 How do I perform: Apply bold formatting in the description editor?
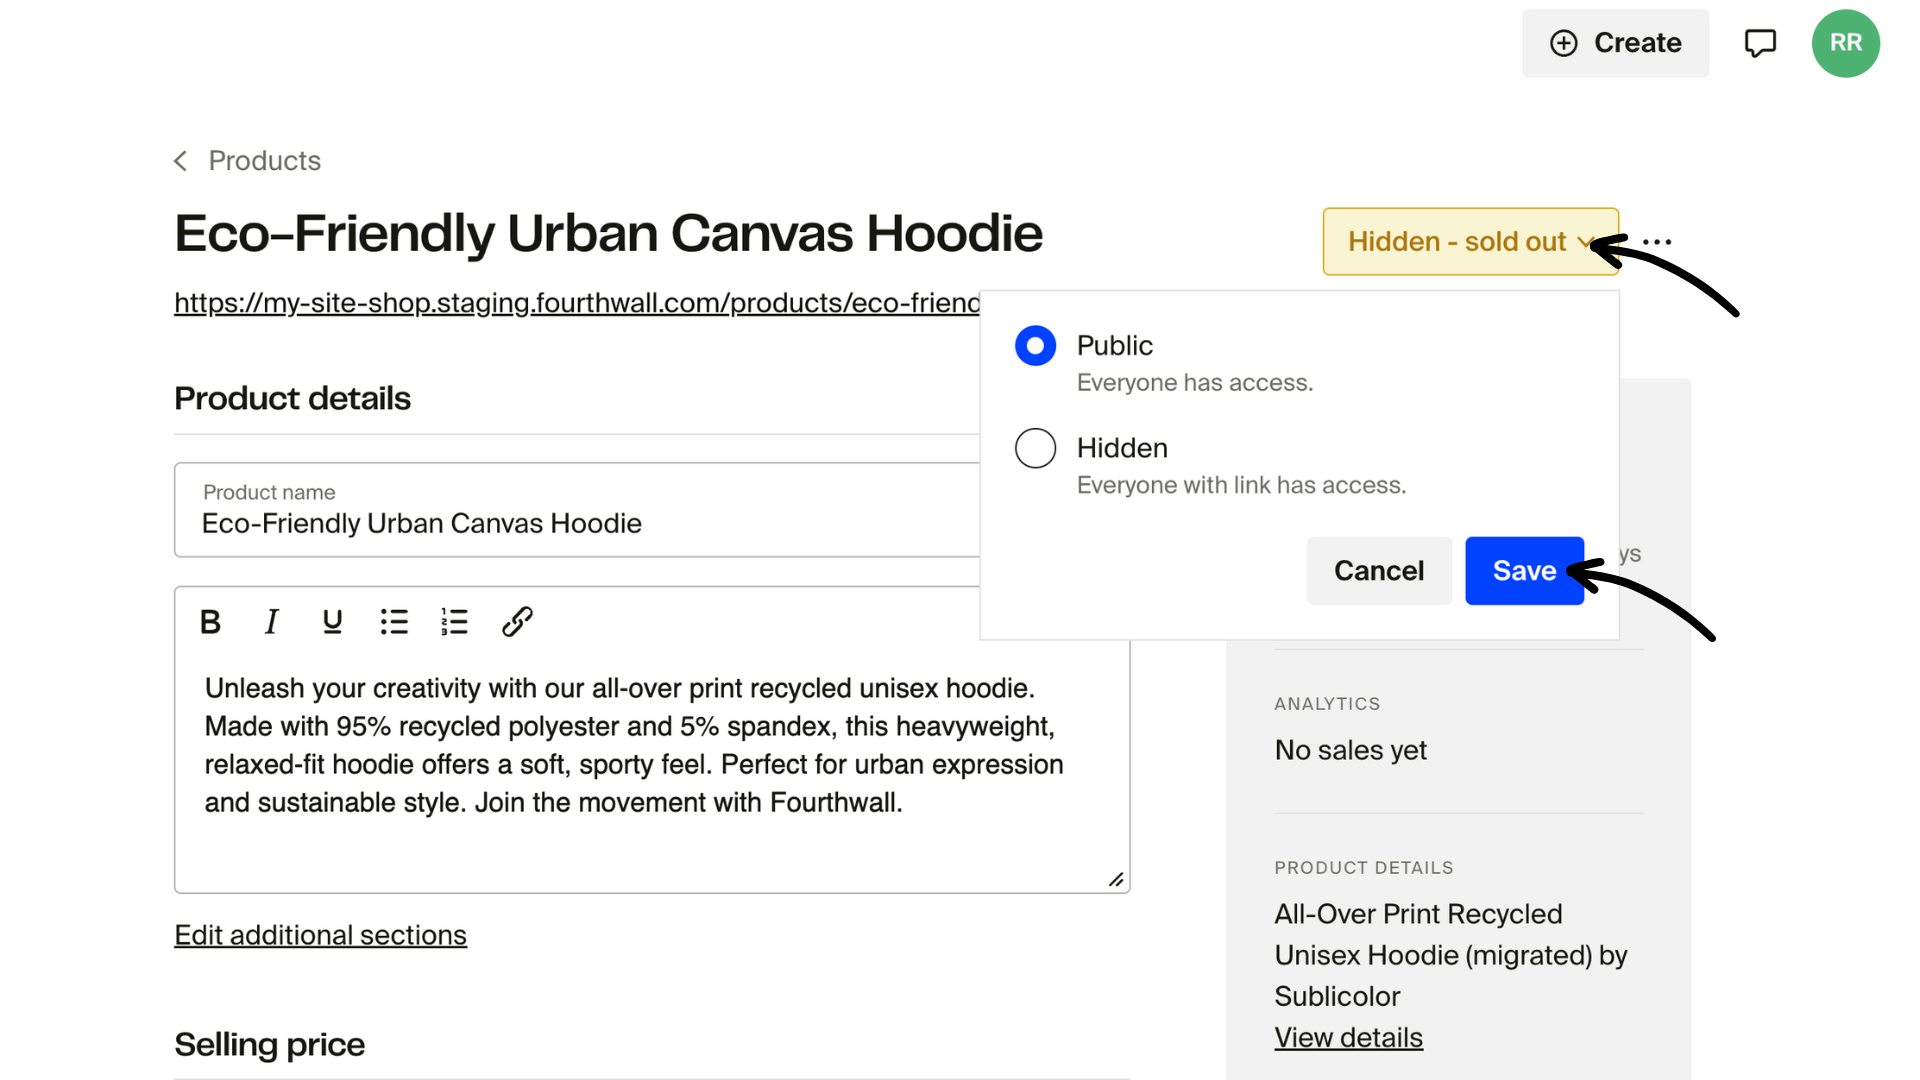pos(210,621)
